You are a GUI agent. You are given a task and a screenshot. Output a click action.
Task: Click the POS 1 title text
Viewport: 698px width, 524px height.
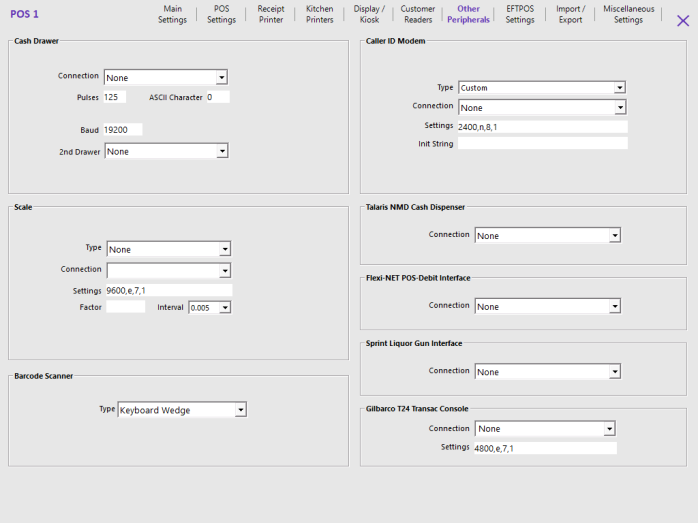24,14
